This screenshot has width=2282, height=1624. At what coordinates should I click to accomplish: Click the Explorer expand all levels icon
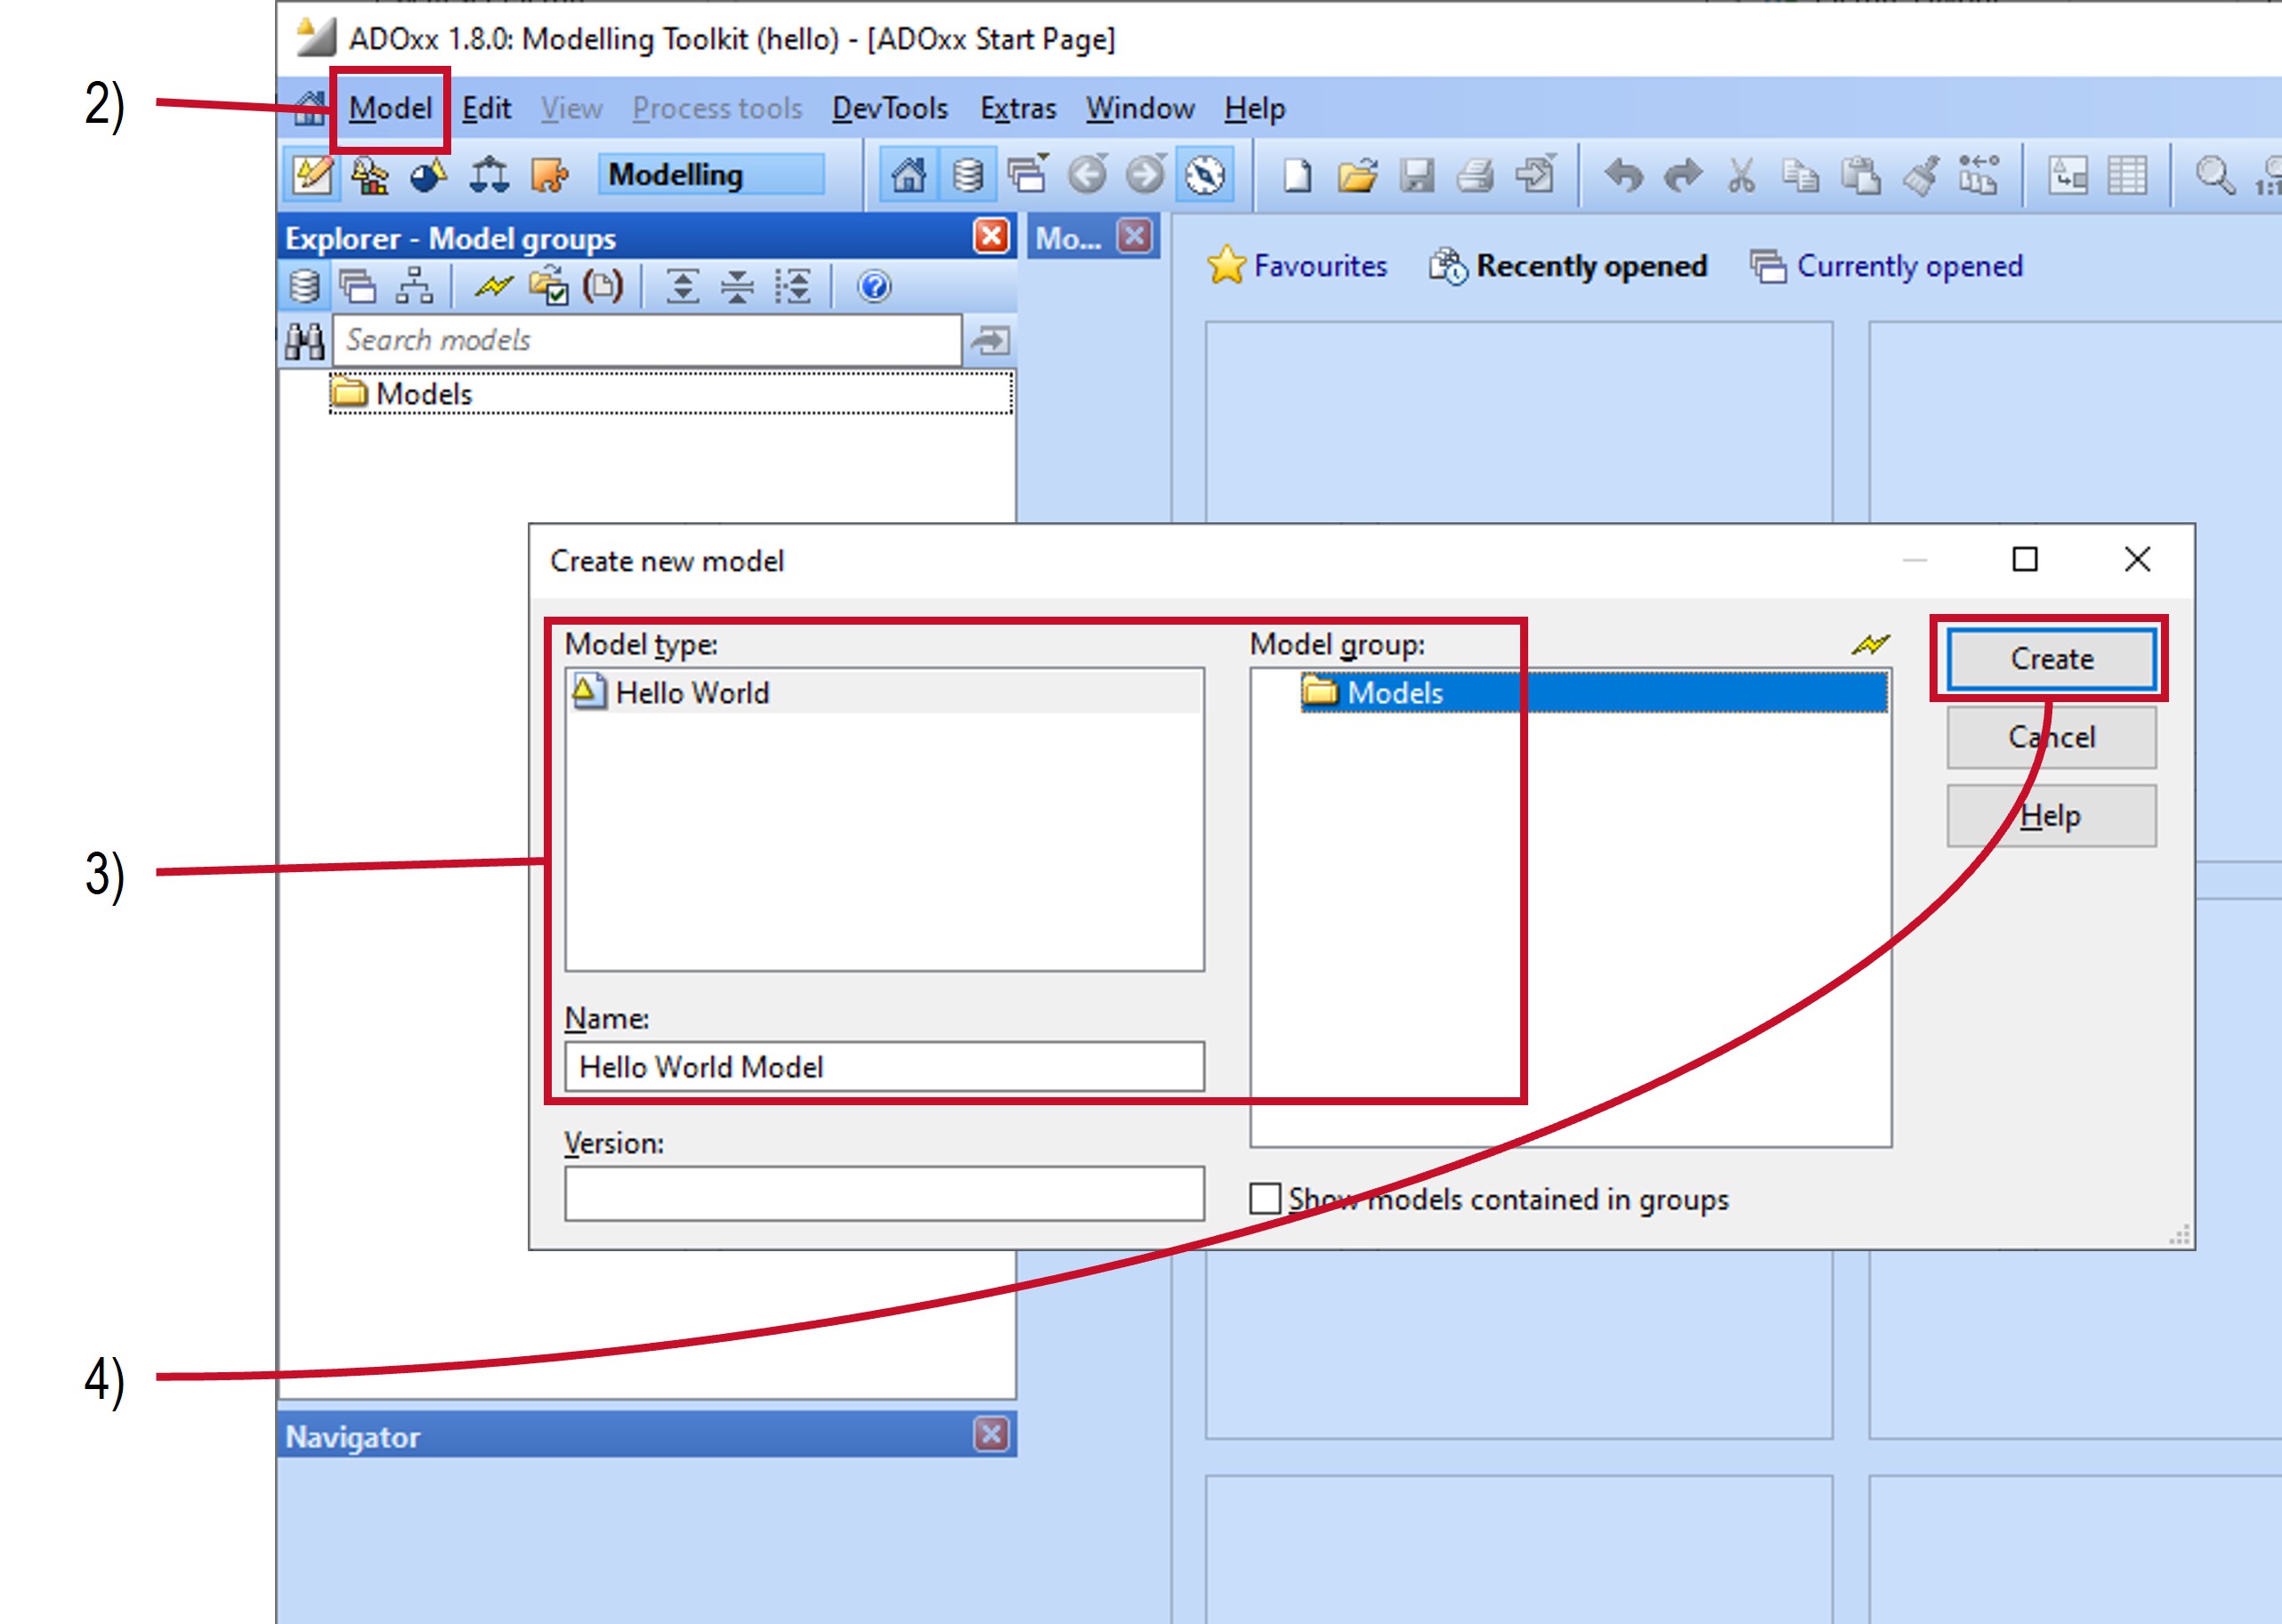pyautogui.click(x=682, y=287)
